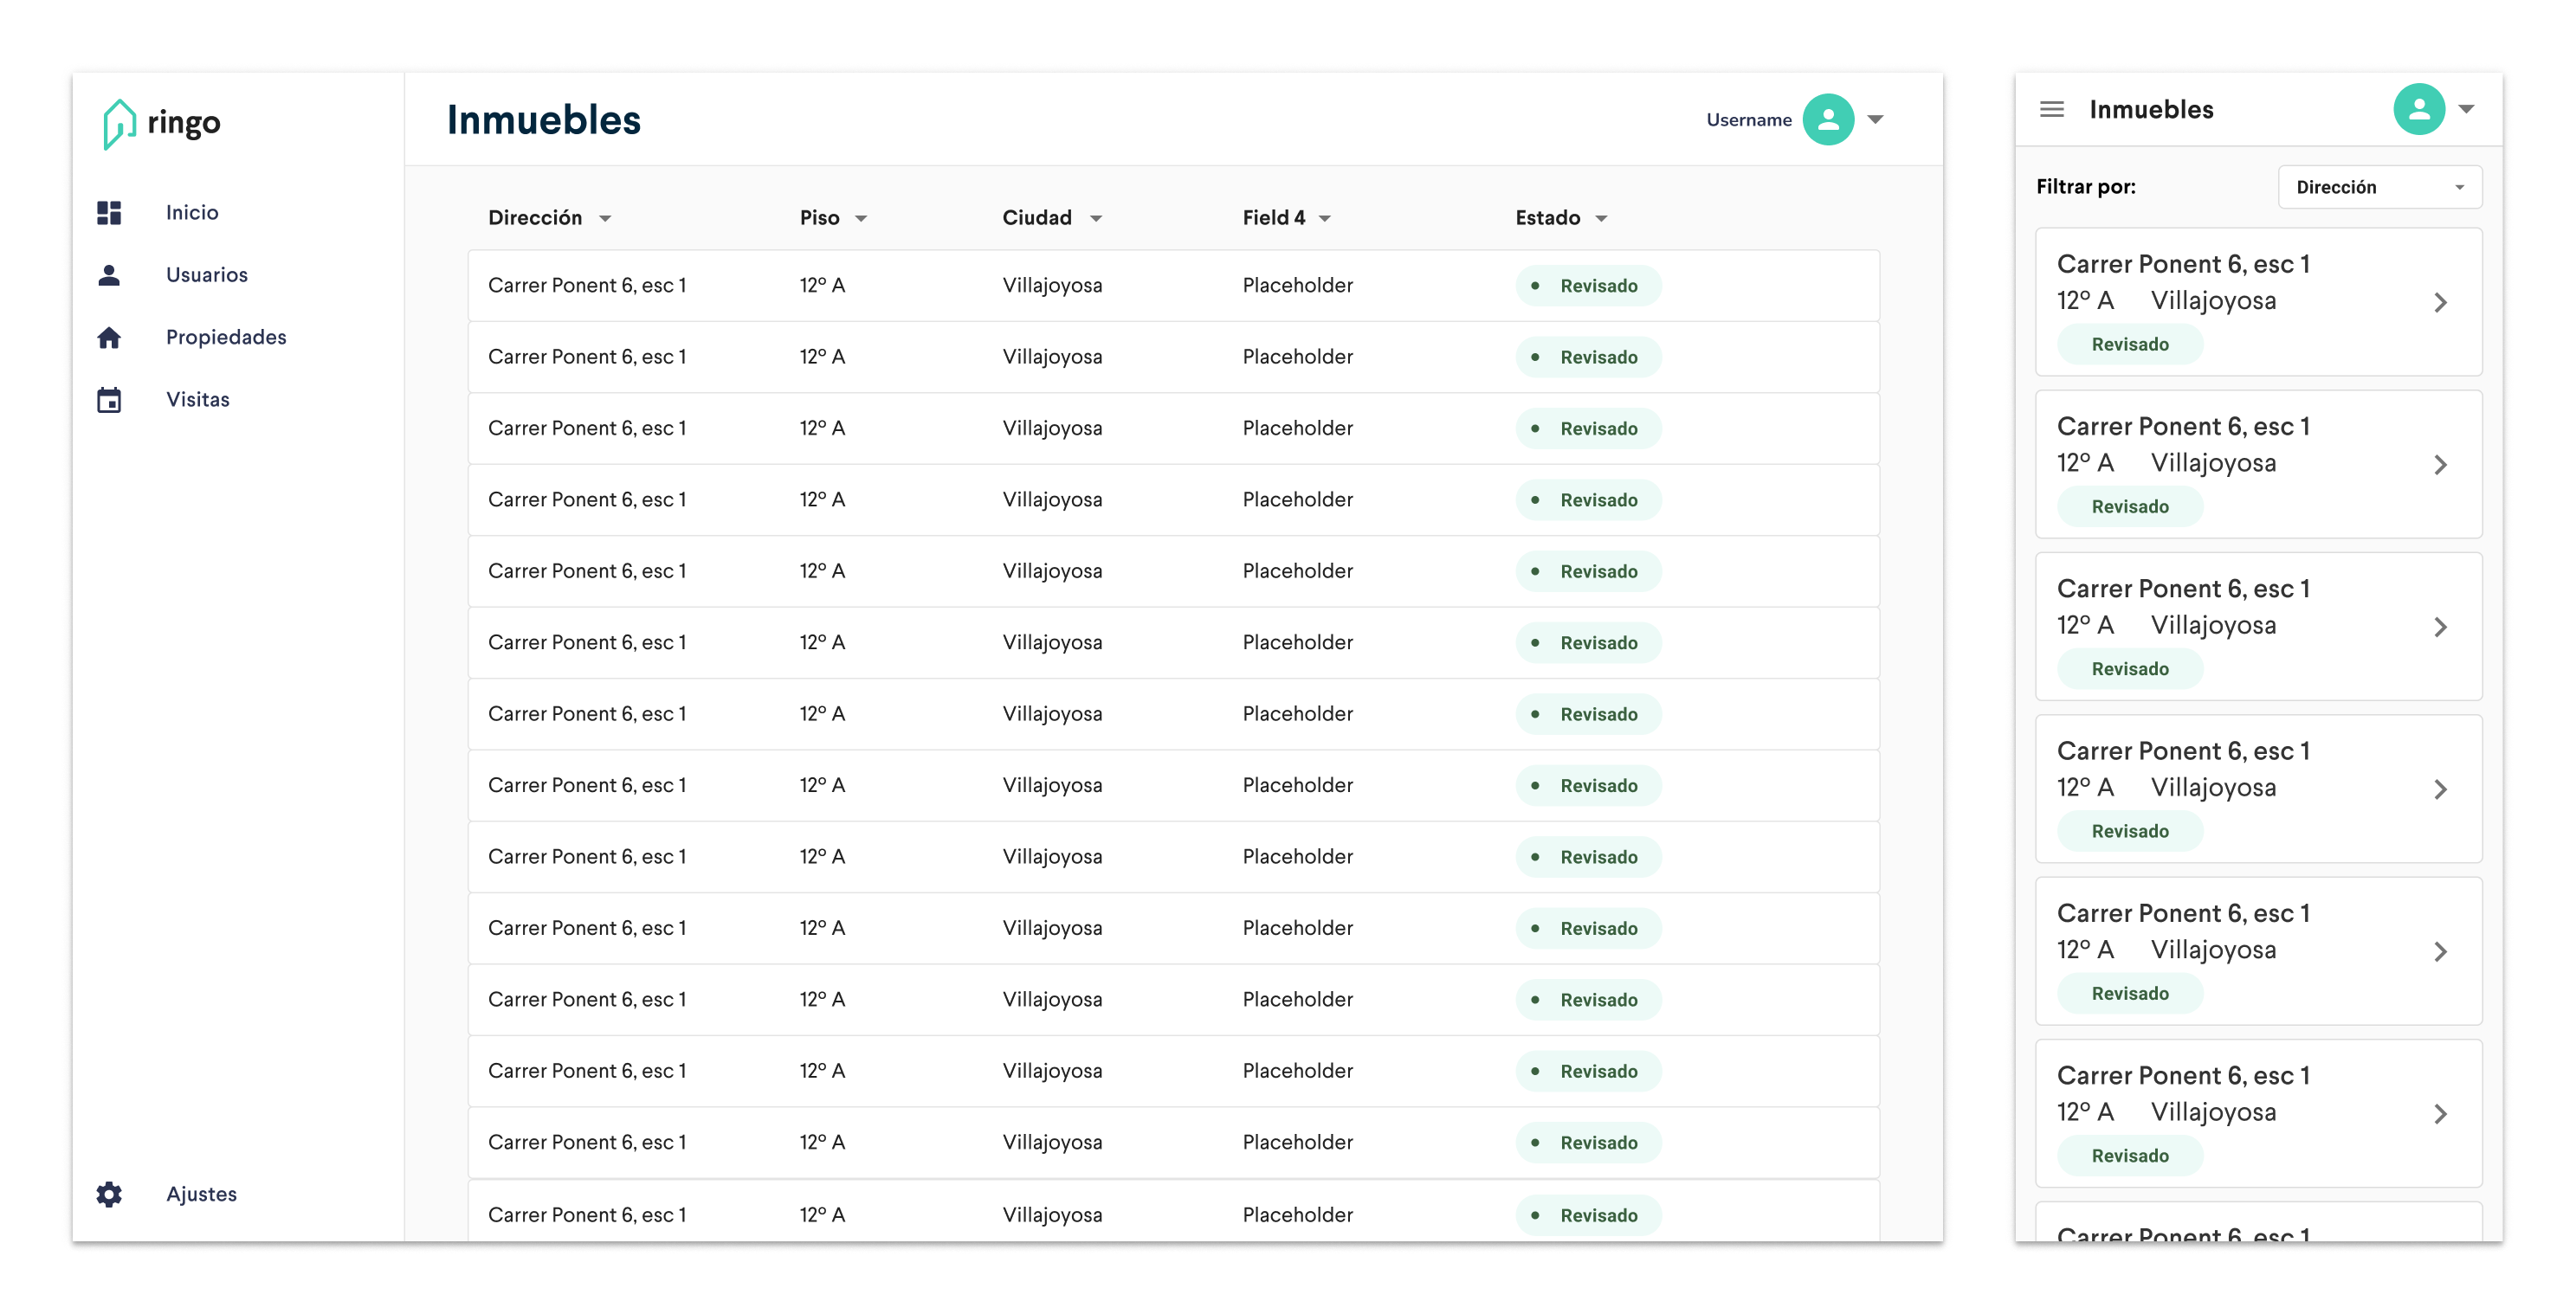
Task: Open second mobile card chevron arrow
Action: [x=2440, y=465]
